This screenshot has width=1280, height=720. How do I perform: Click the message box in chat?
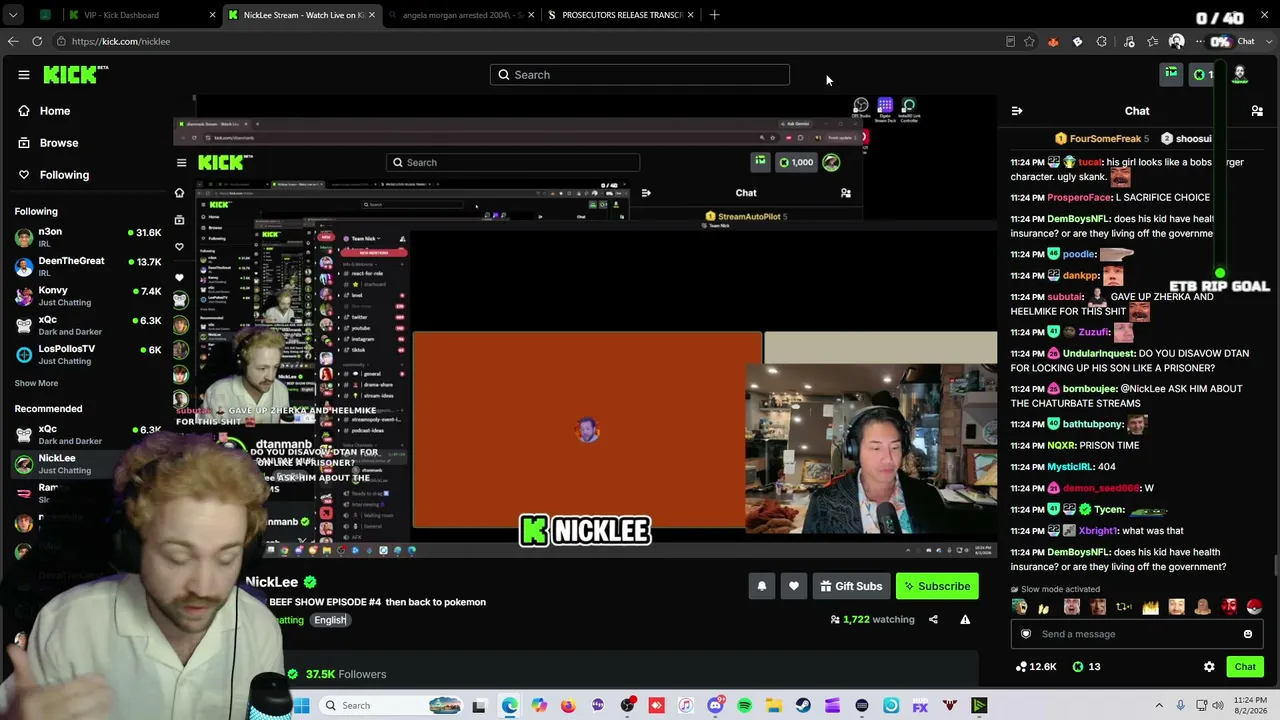click(1137, 634)
